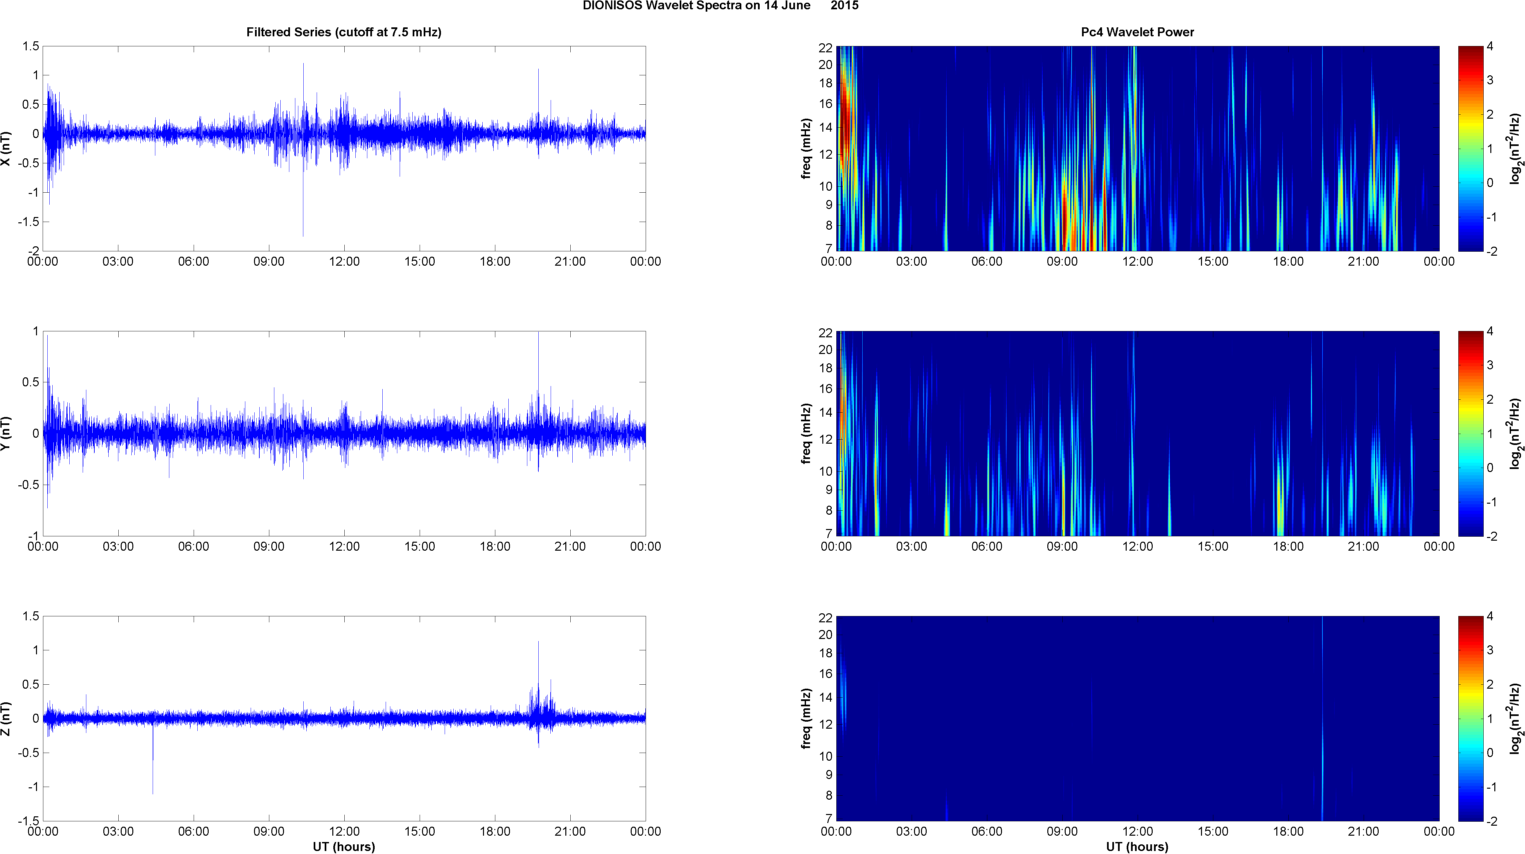This screenshot has width=1525, height=854.
Task: Select the X (nT) filtered time-series plot
Action: (x=344, y=148)
